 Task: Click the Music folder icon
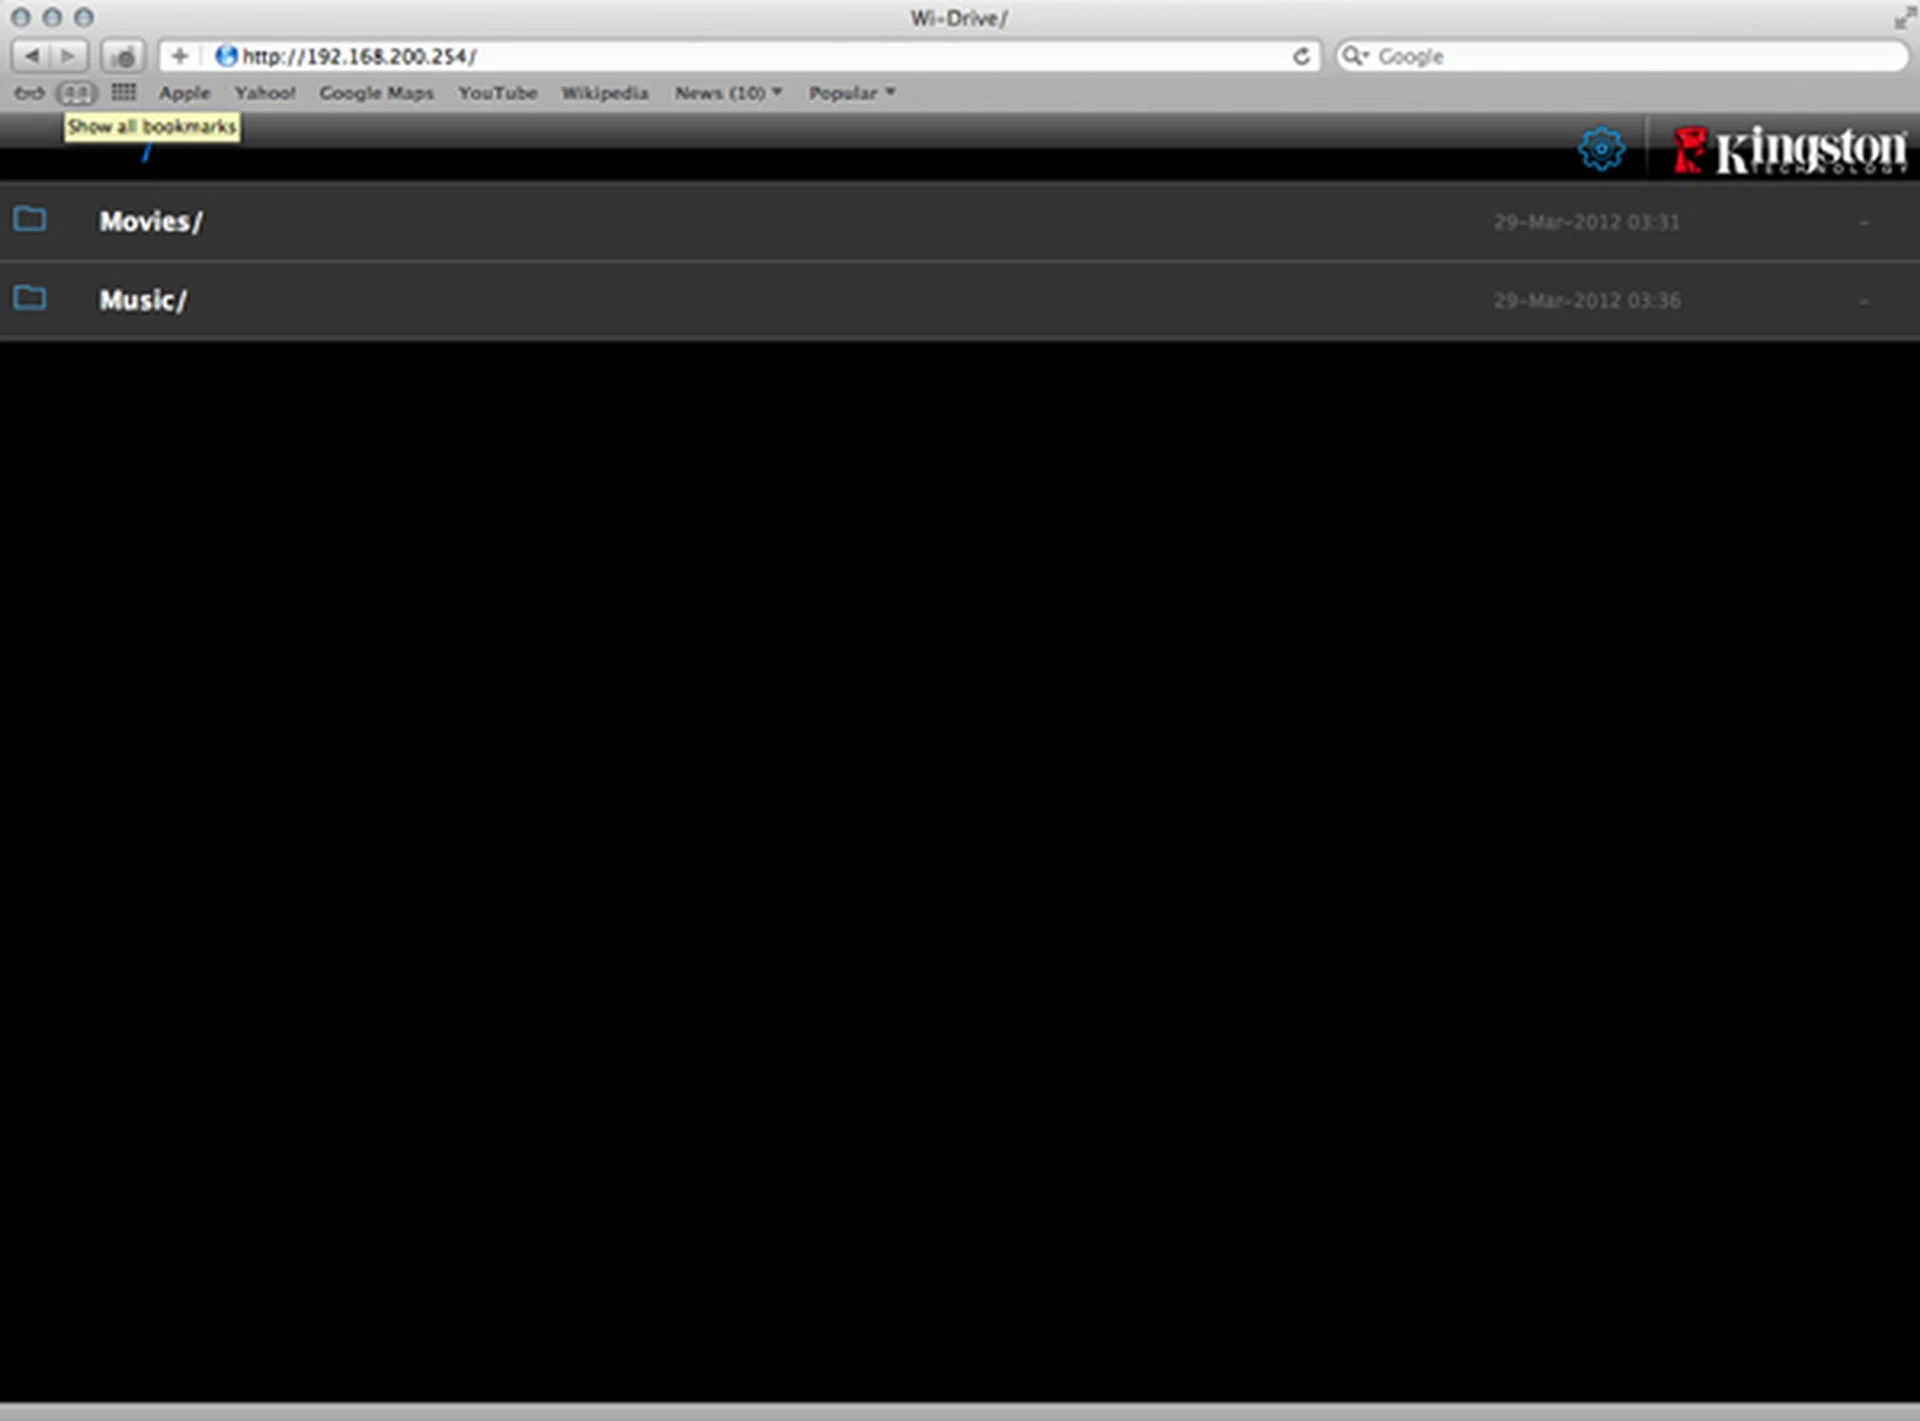tap(30, 298)
